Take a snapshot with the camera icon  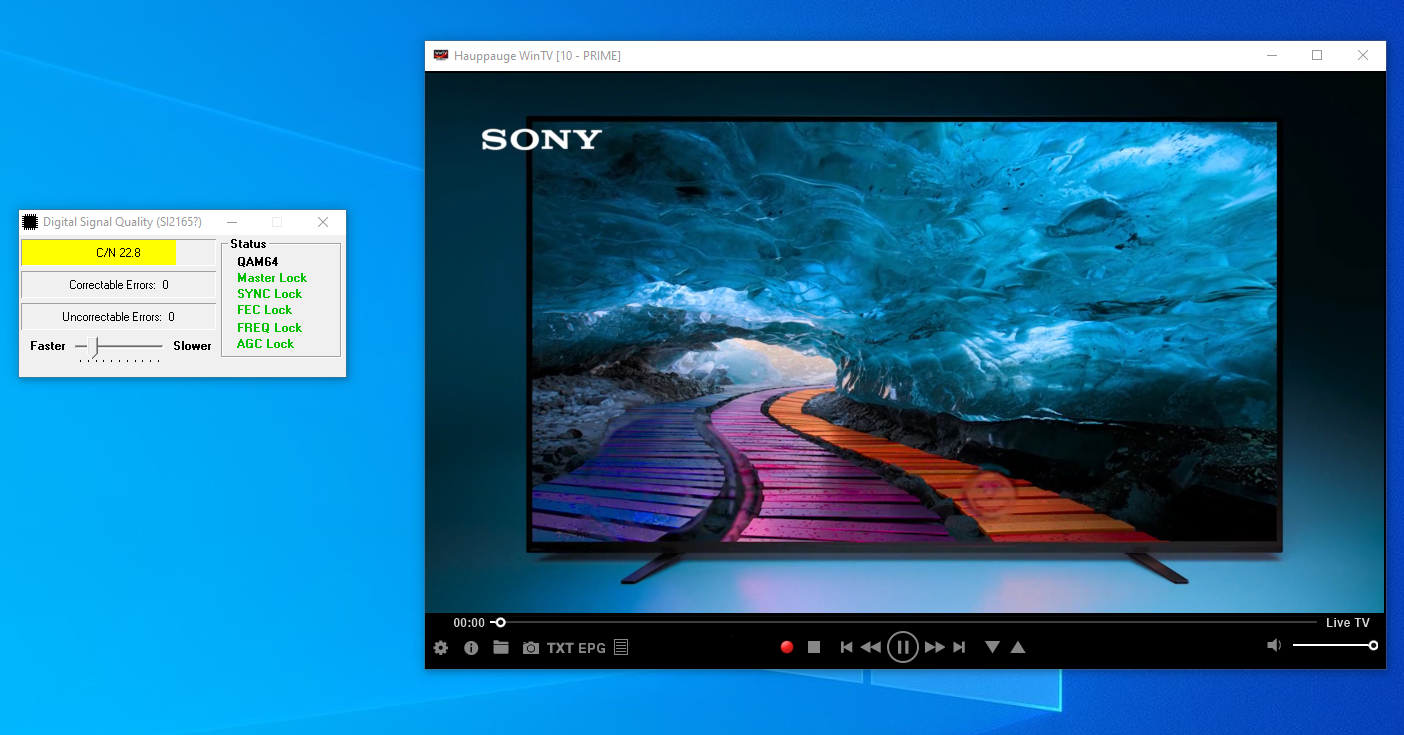pyautogui.click(x=531, y=648)
